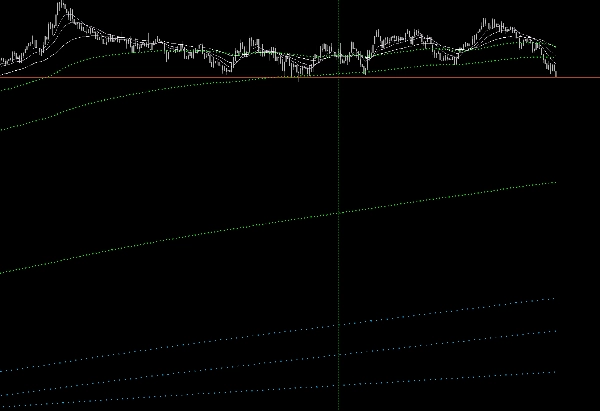Click where the crosshair crosses the red line
This screenshot has width=600, height=411.
coord(339,77)
